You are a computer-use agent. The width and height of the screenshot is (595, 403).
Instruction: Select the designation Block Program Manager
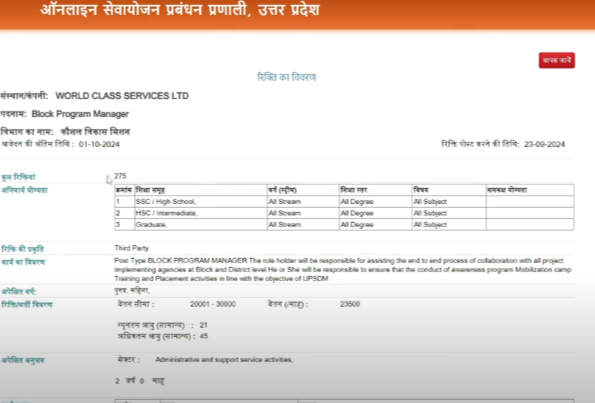(x=80, y=114)
